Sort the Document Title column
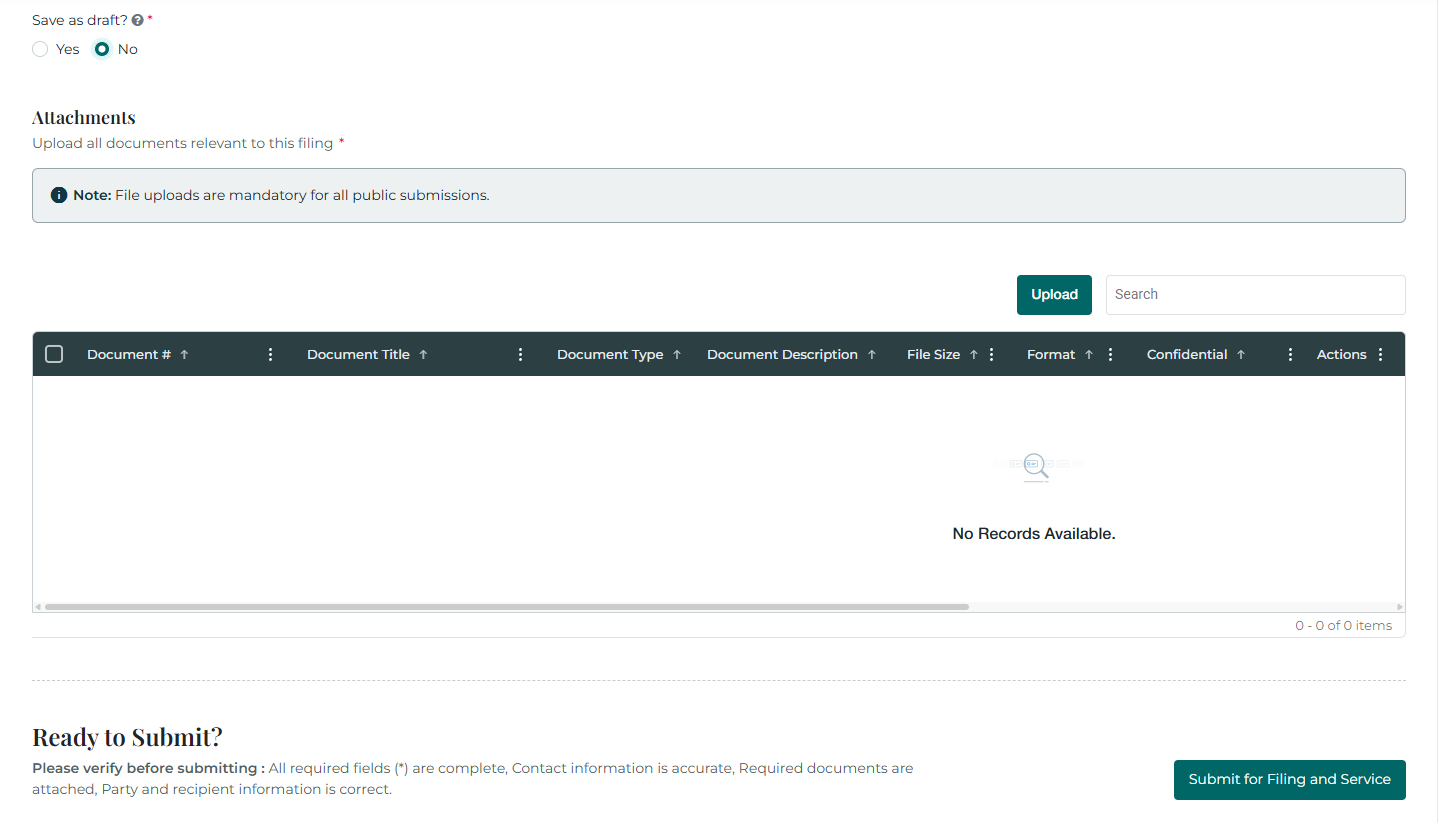This screenshot has height=823, width=1438. 425,353
